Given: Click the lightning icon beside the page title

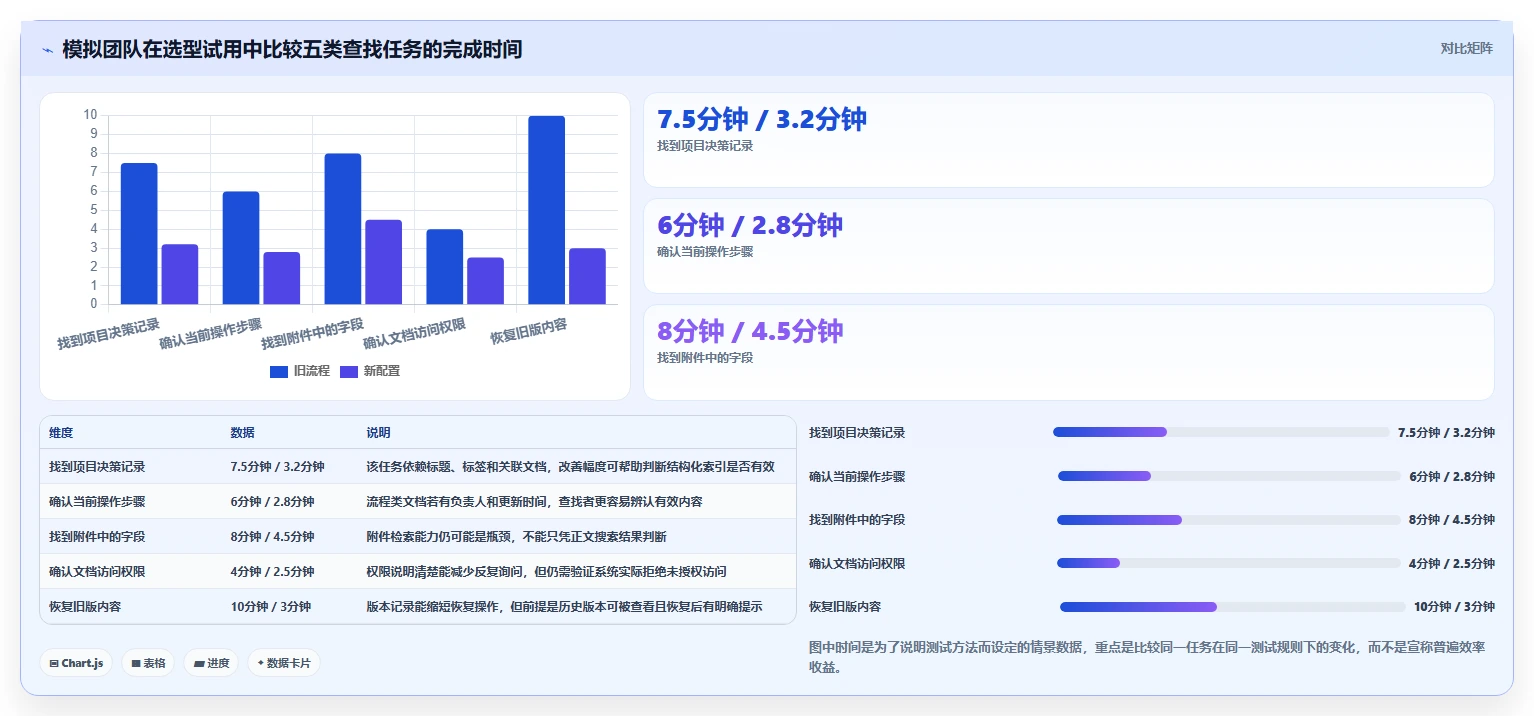Looking at the screenshot, I should point(47,50).
